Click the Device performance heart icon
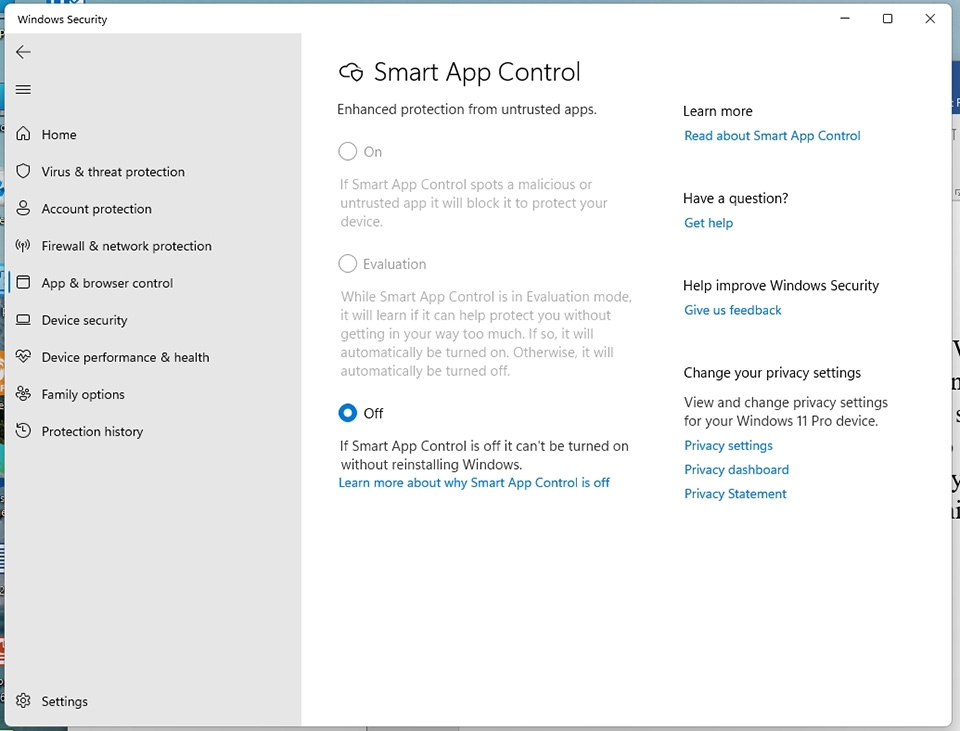 pyautogui.click(x=23, y=356)
